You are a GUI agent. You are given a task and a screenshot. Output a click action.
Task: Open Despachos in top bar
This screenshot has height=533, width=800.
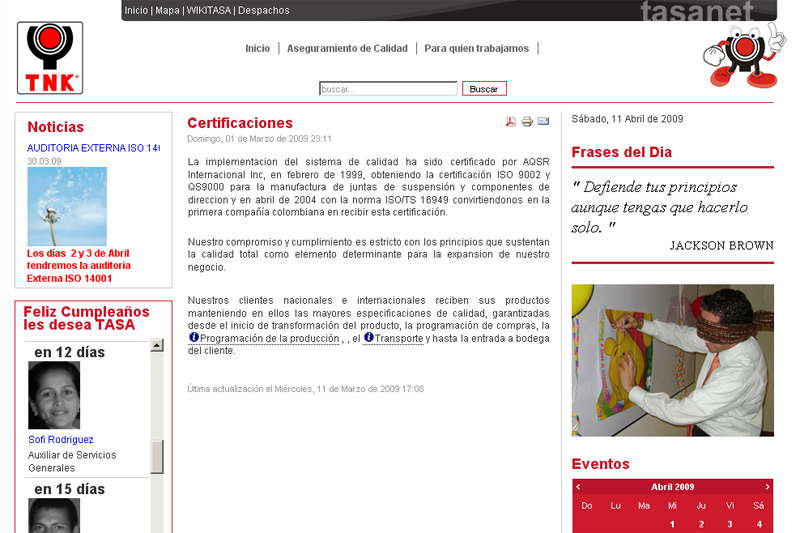click(x=264, y=10)
